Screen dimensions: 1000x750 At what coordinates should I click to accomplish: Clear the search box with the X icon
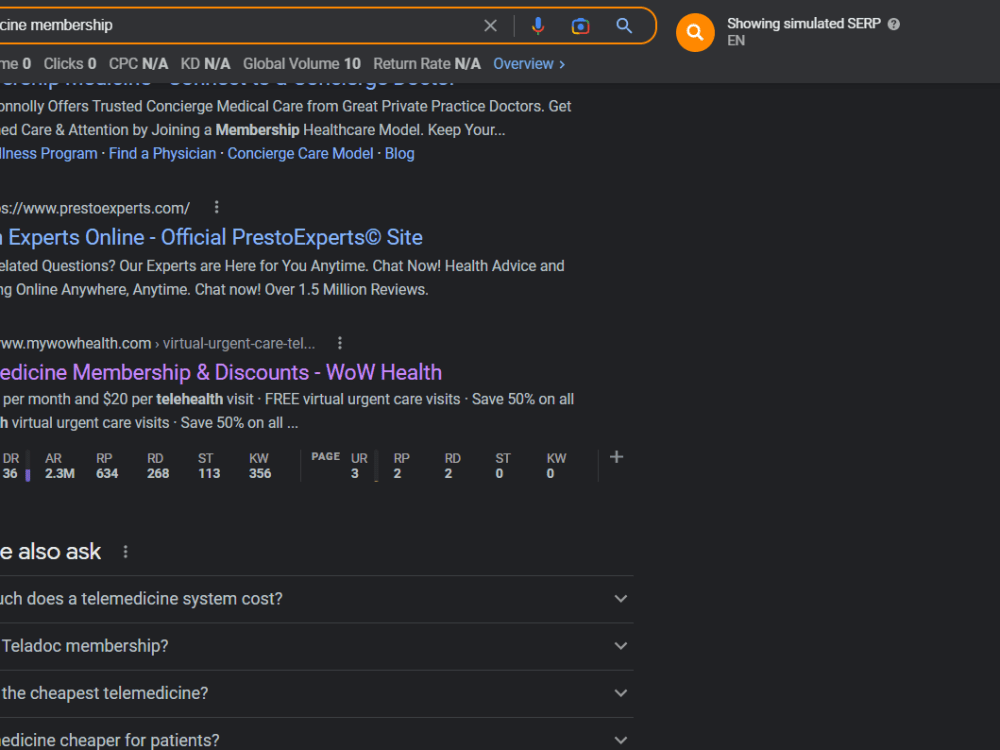click(x=490, y=26)
